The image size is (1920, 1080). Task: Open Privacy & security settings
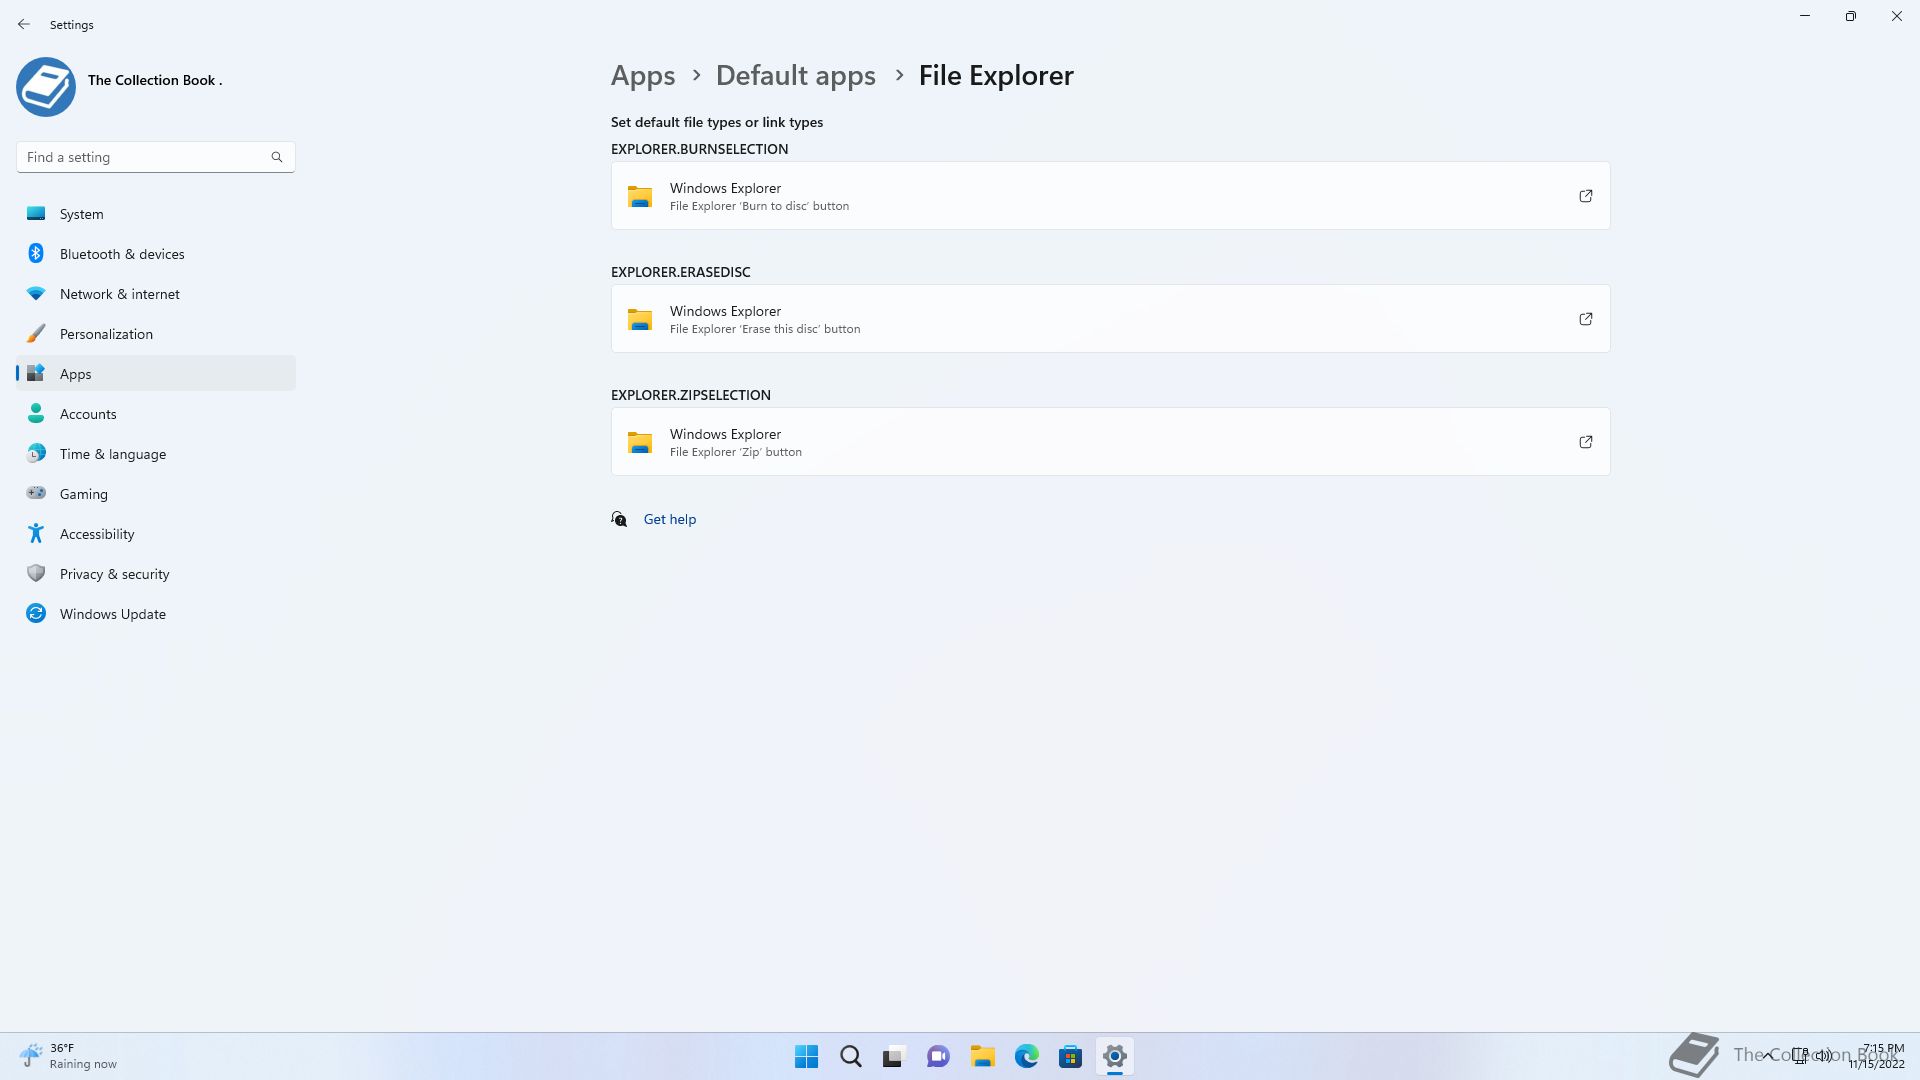156,574
